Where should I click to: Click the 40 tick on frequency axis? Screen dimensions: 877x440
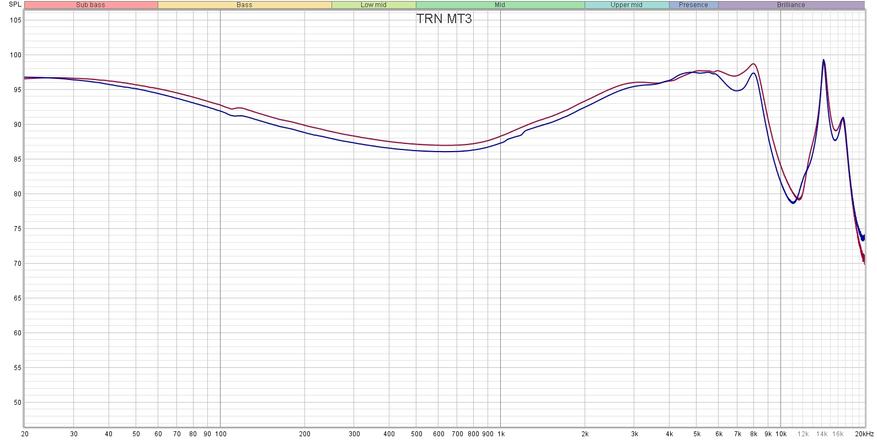pyautogui.click(x=109, y=434)
